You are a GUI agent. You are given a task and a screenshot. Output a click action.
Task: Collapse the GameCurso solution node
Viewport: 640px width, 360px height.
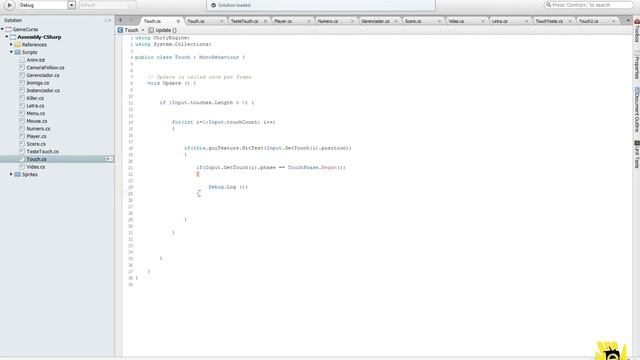click(x=2, y=29)
